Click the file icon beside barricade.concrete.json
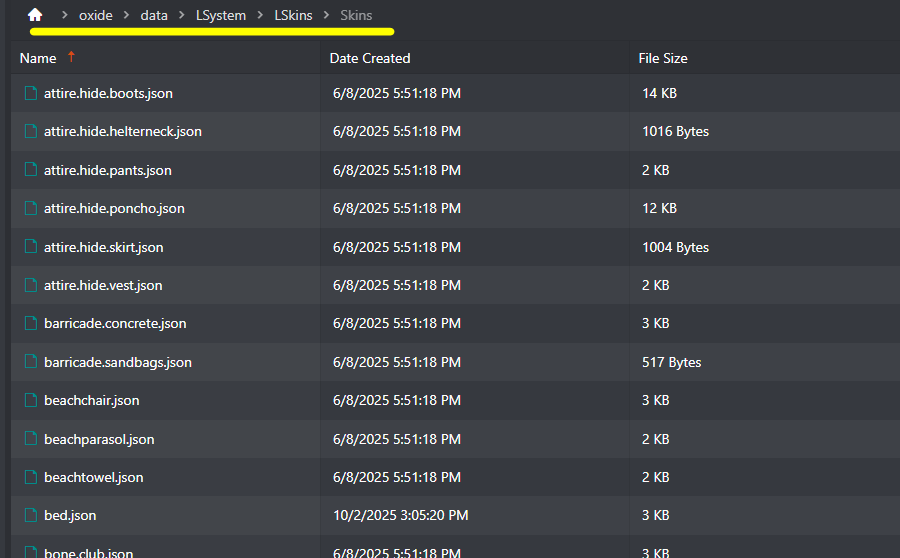Screen dimensions: 900x558 tap(31, 323)
